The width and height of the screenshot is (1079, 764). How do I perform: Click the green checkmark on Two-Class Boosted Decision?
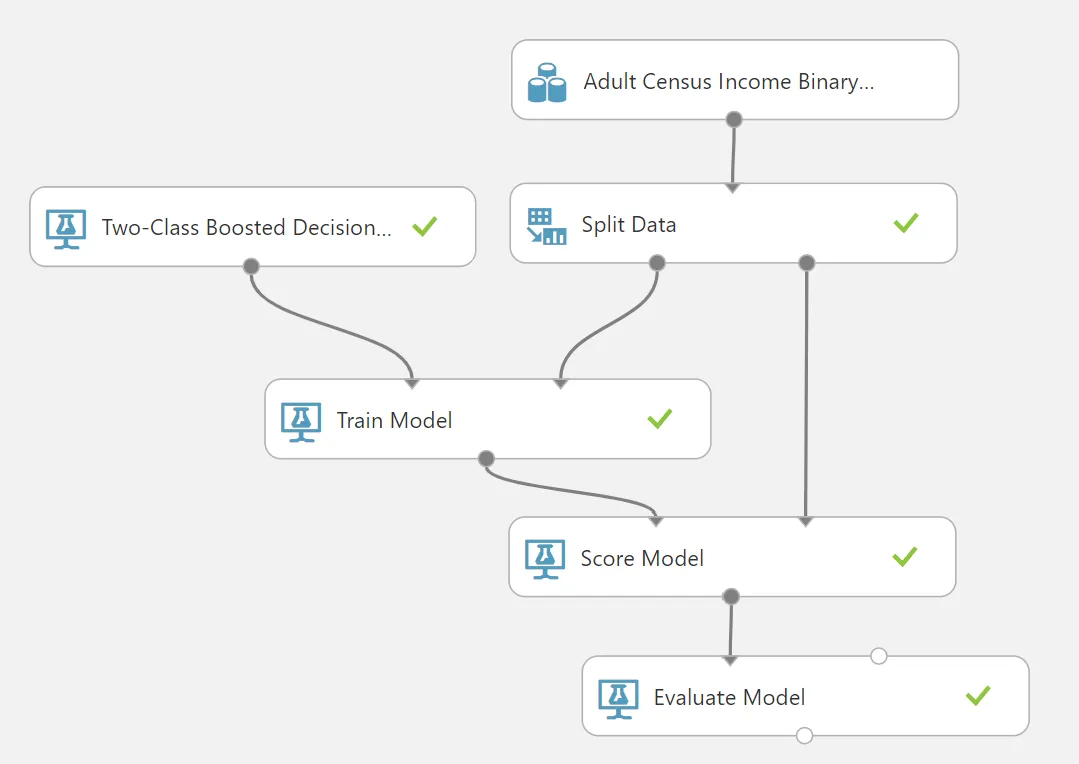(x=425, y=226)
